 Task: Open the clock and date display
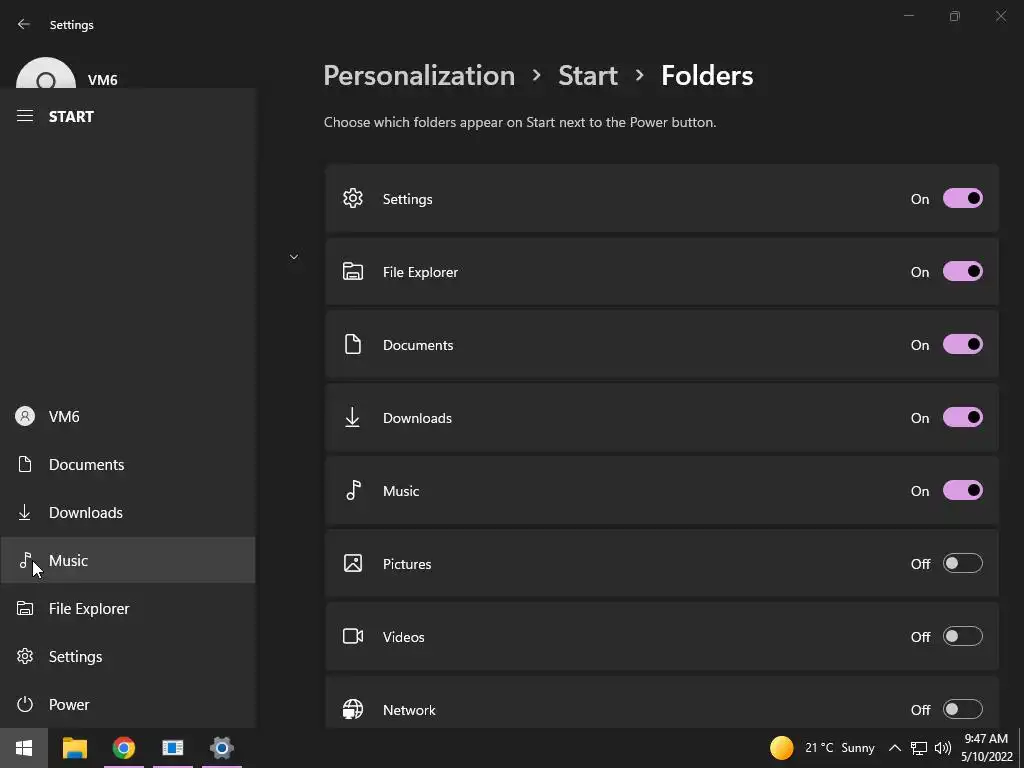(985, 748)
